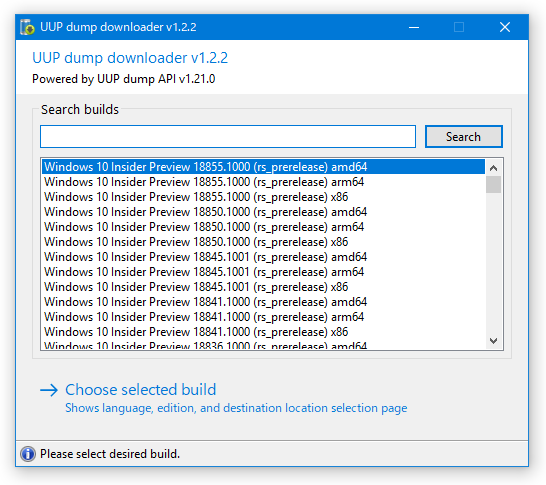Select build 18850.1000 (rs_prerelease) amd64
Image resolution: width=546 pixels, height=485 pixels.
point(263,212)
